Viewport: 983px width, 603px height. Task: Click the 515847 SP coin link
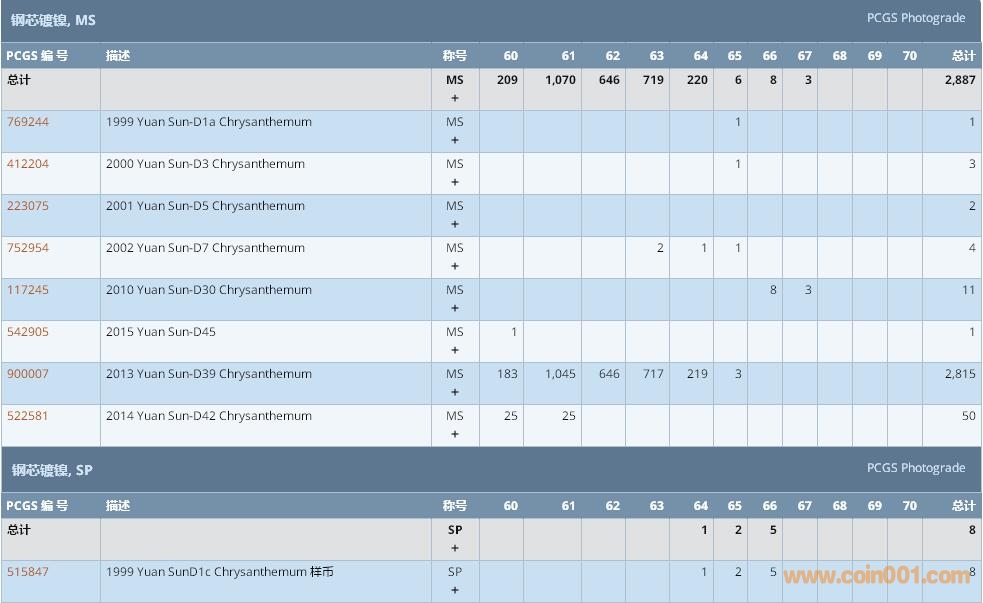tap(28, 572)
